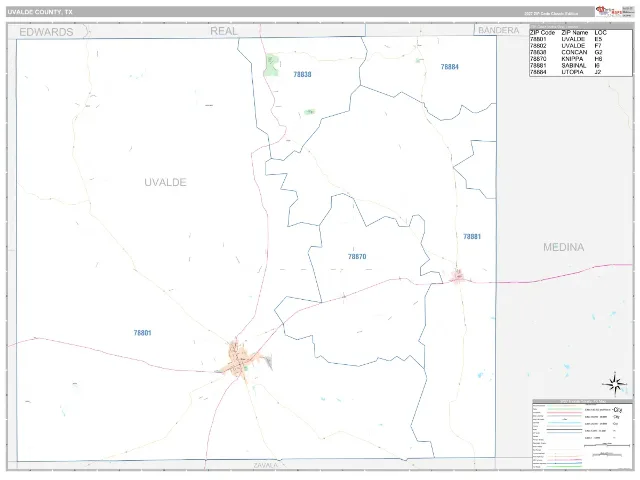Select the MEDINA county label
The image size is (640, 480).
pyautogui.click(x=563, y=247)
